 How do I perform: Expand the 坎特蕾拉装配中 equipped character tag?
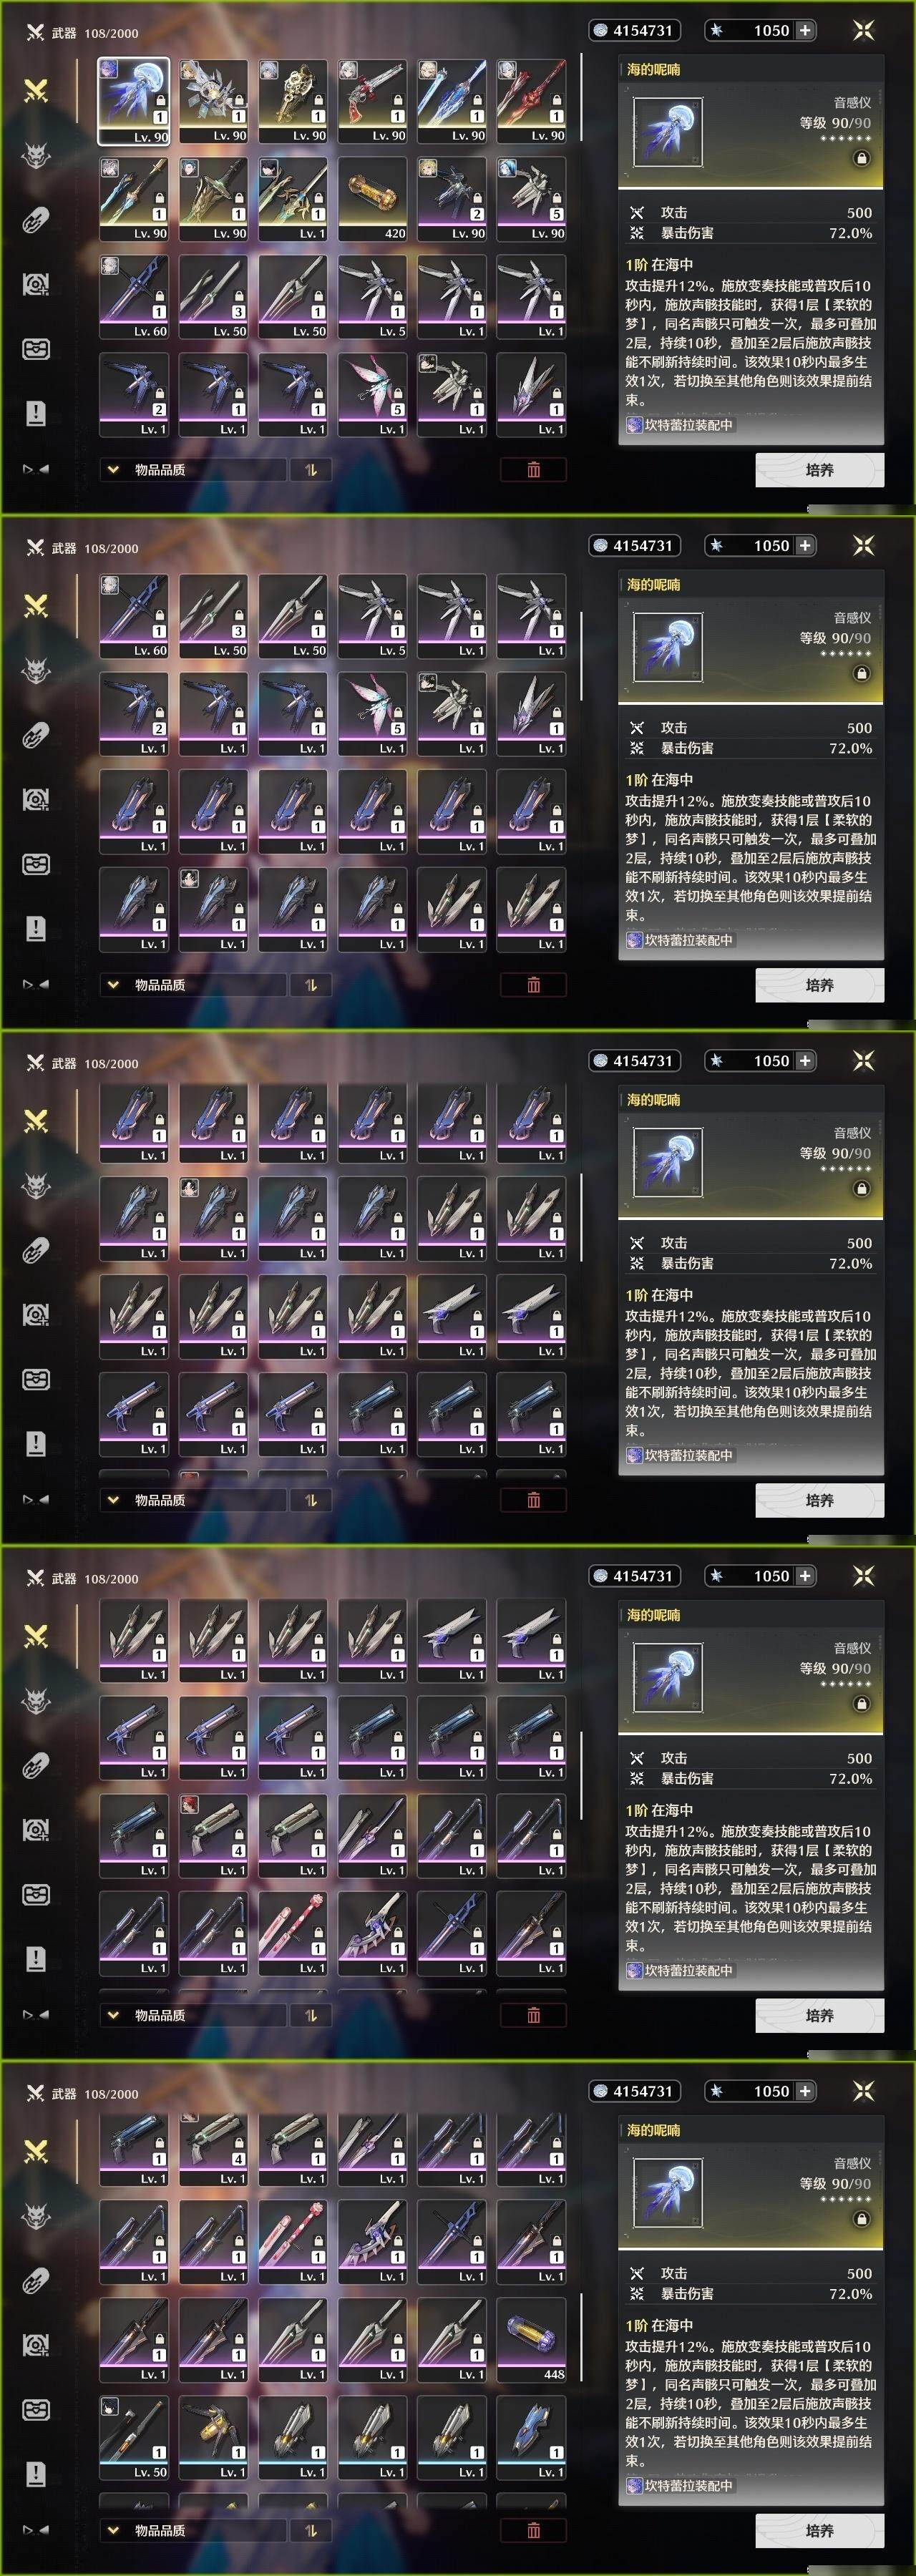pyautogui.click(x=680, y=425)
